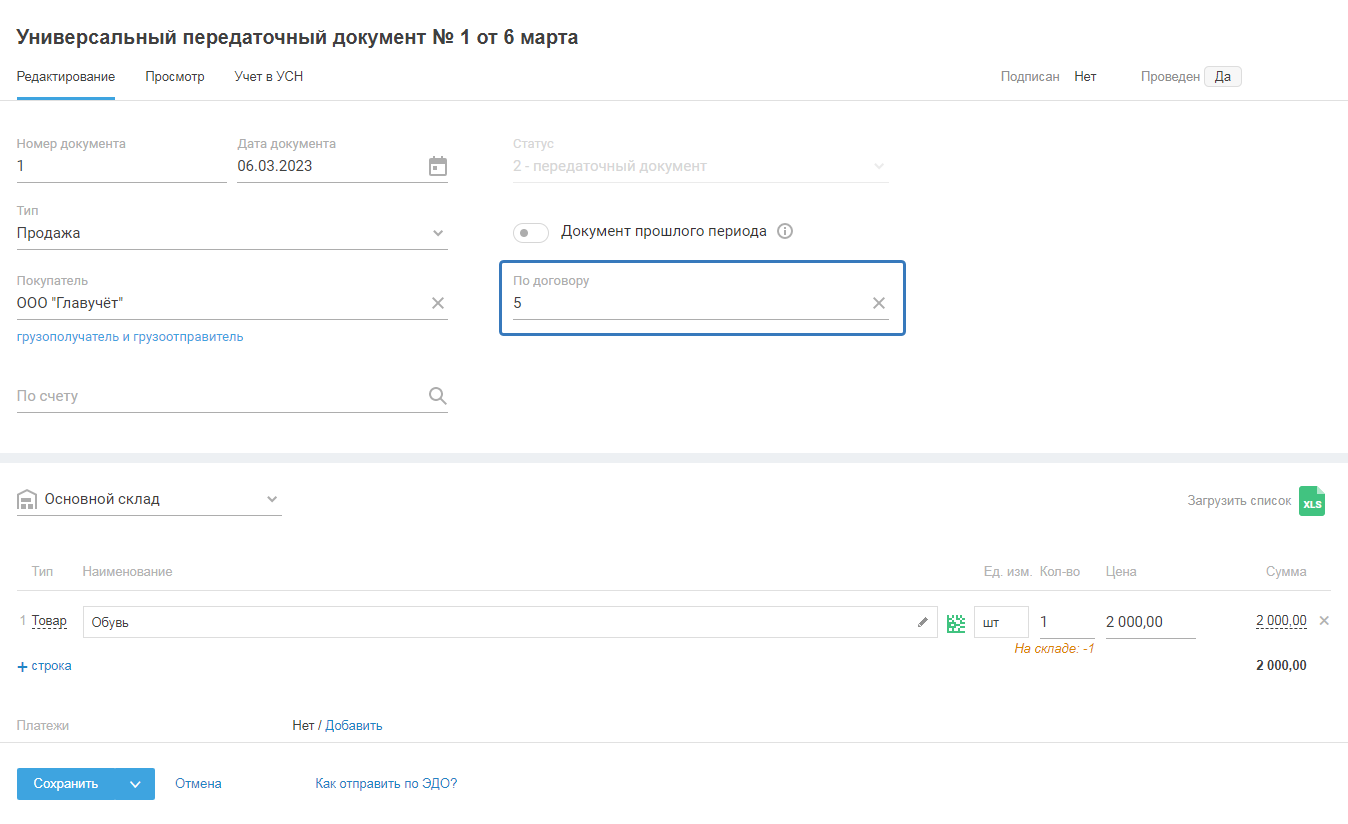Switch to the Просмотр tab
1348x824 pixels.
(175, 77)
